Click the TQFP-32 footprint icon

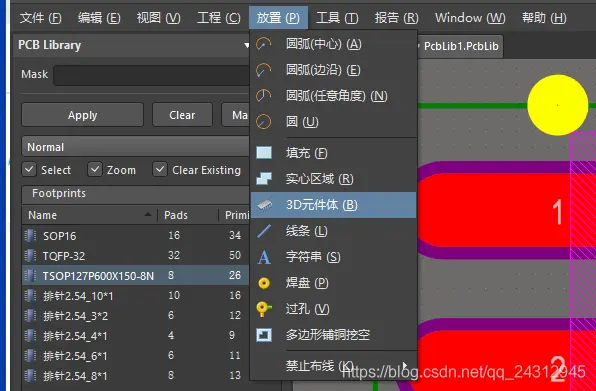(x=30, y=255)
